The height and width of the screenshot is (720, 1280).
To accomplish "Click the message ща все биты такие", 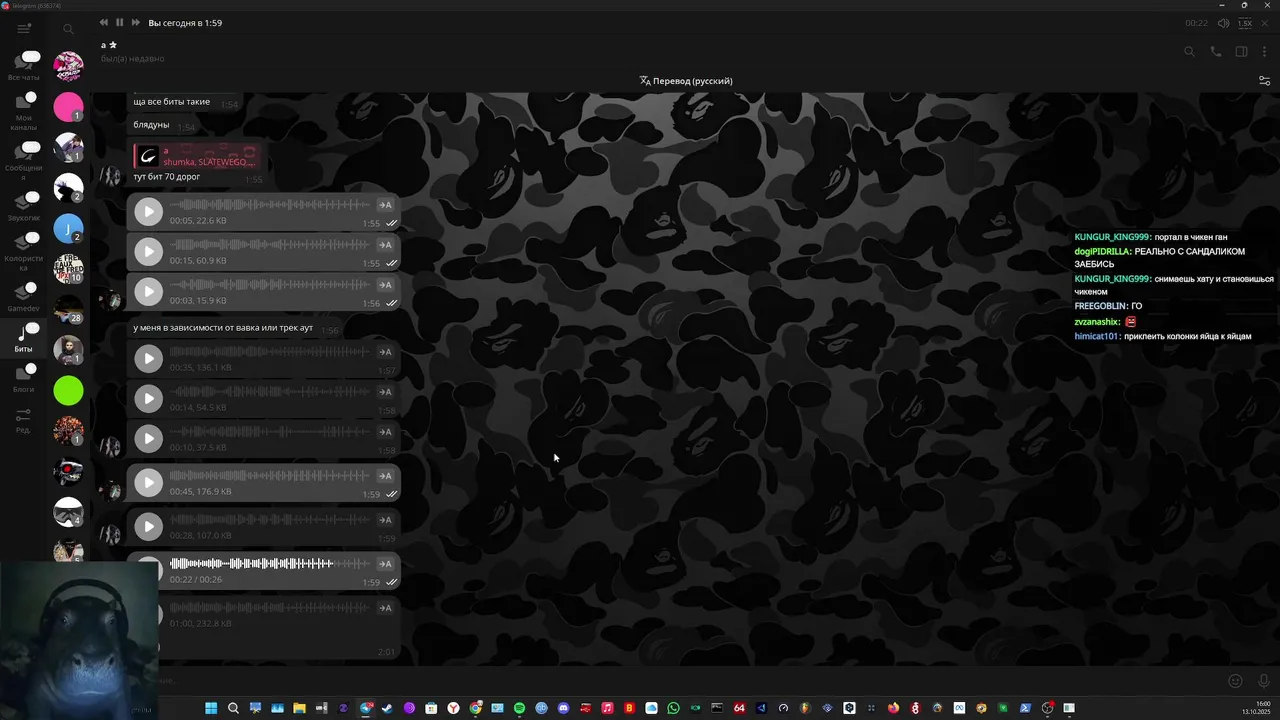I will [x=171, y=102].
